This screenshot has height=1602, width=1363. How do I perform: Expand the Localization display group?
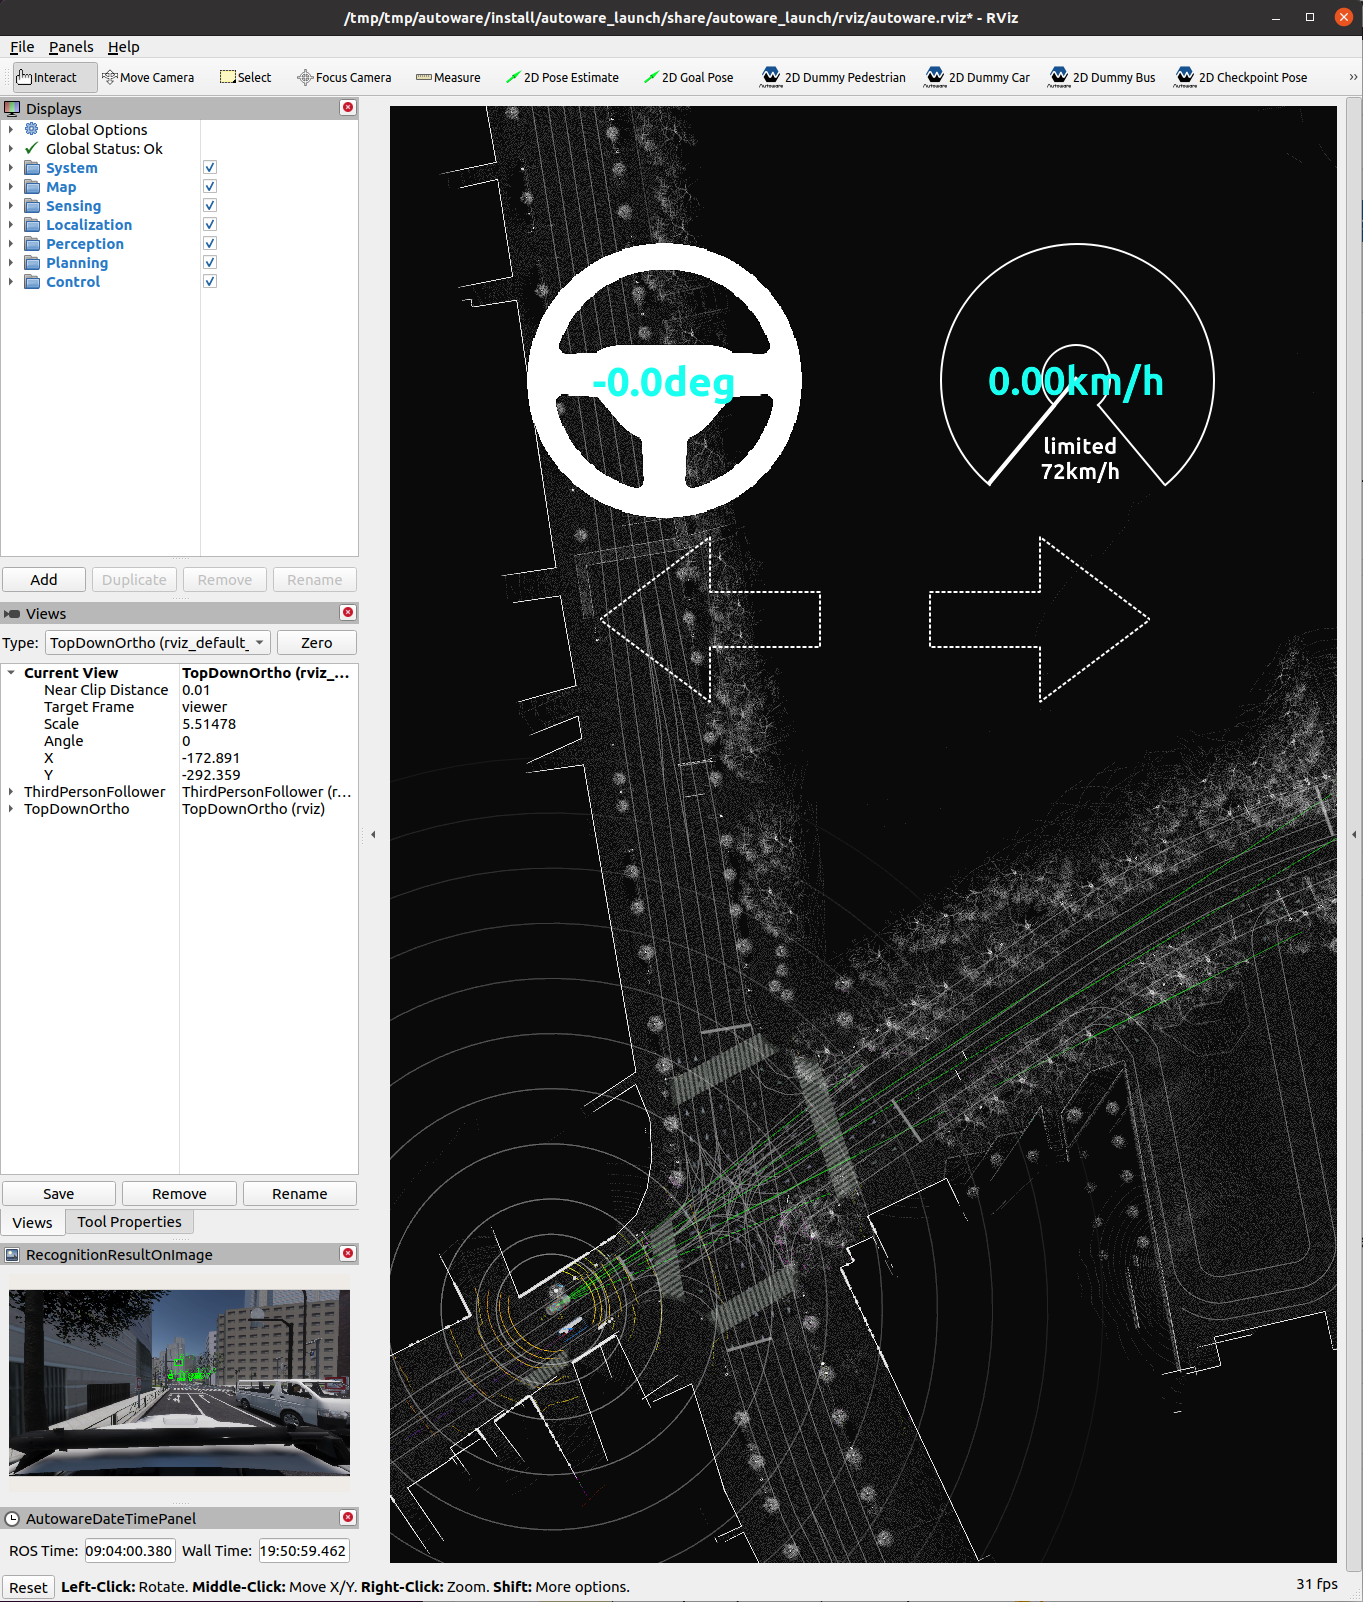11,225
